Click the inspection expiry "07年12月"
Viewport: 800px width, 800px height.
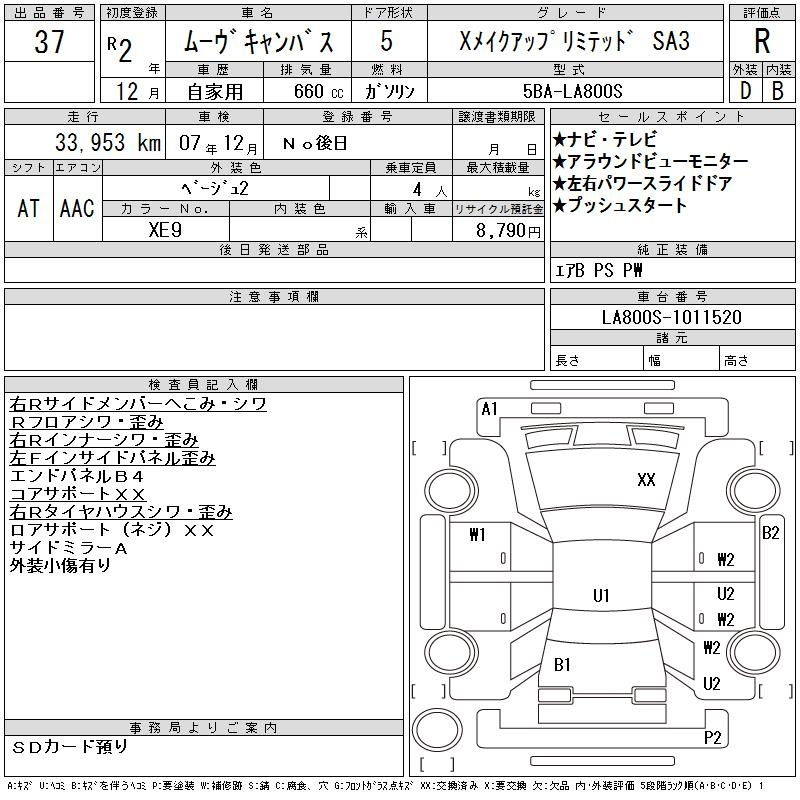pyautogui.click(x=218, y=143)
